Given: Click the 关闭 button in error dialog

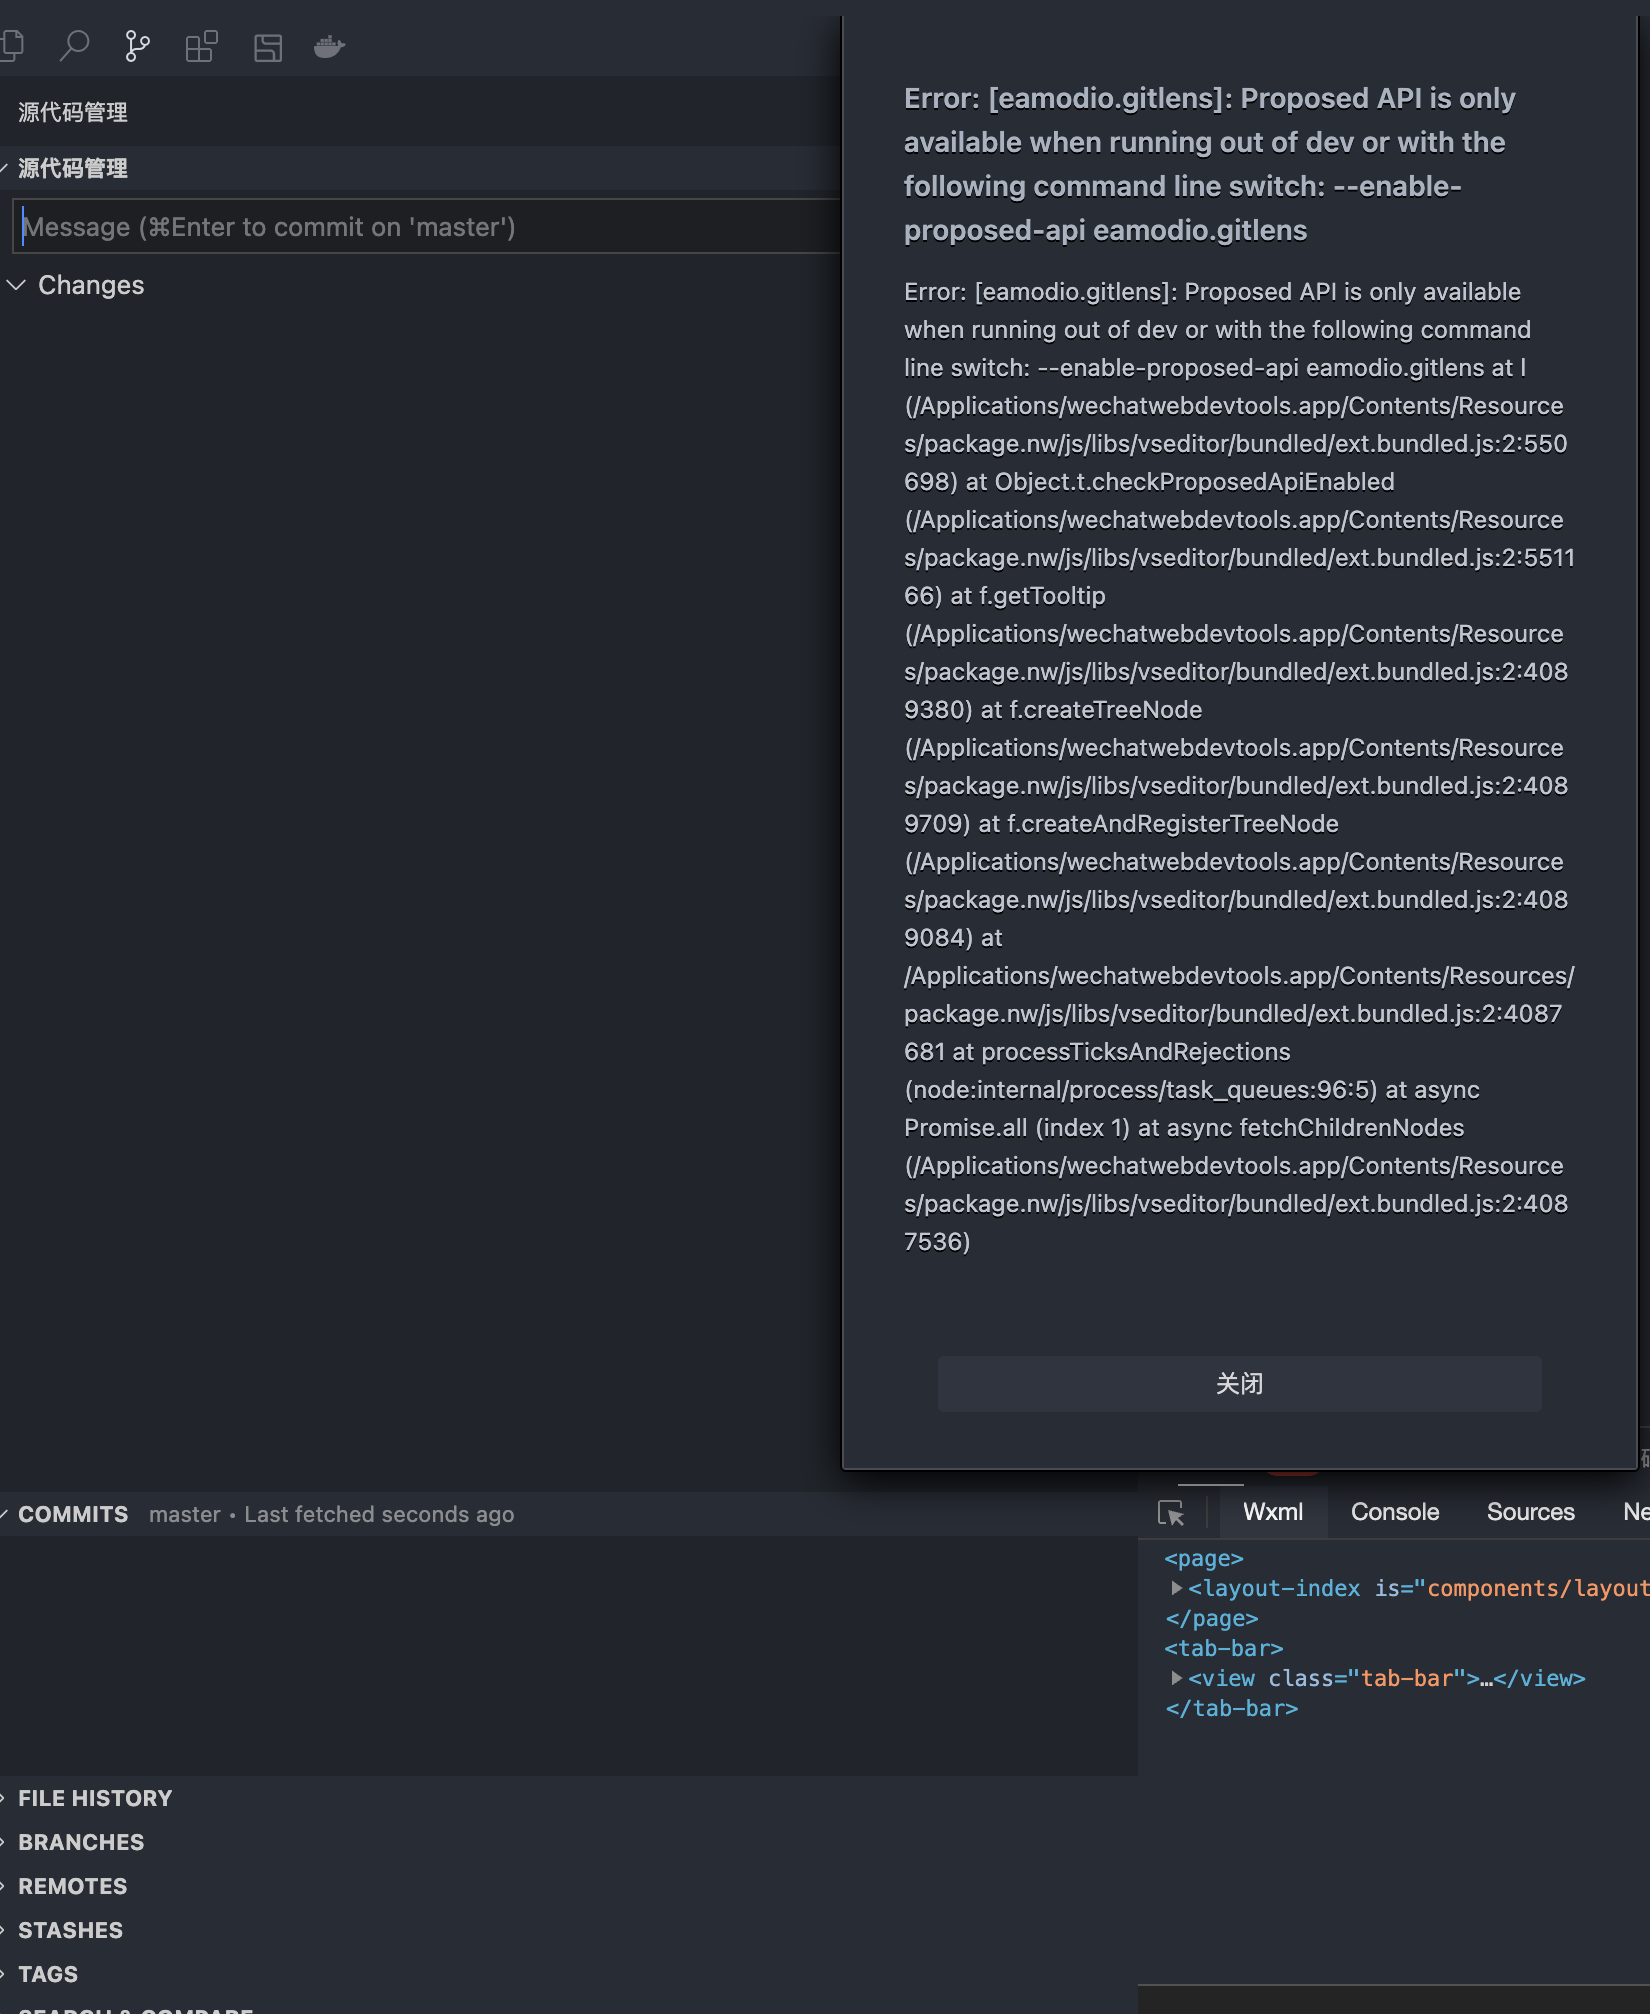Looking at the screenshot, I should pos(1239,1384).
